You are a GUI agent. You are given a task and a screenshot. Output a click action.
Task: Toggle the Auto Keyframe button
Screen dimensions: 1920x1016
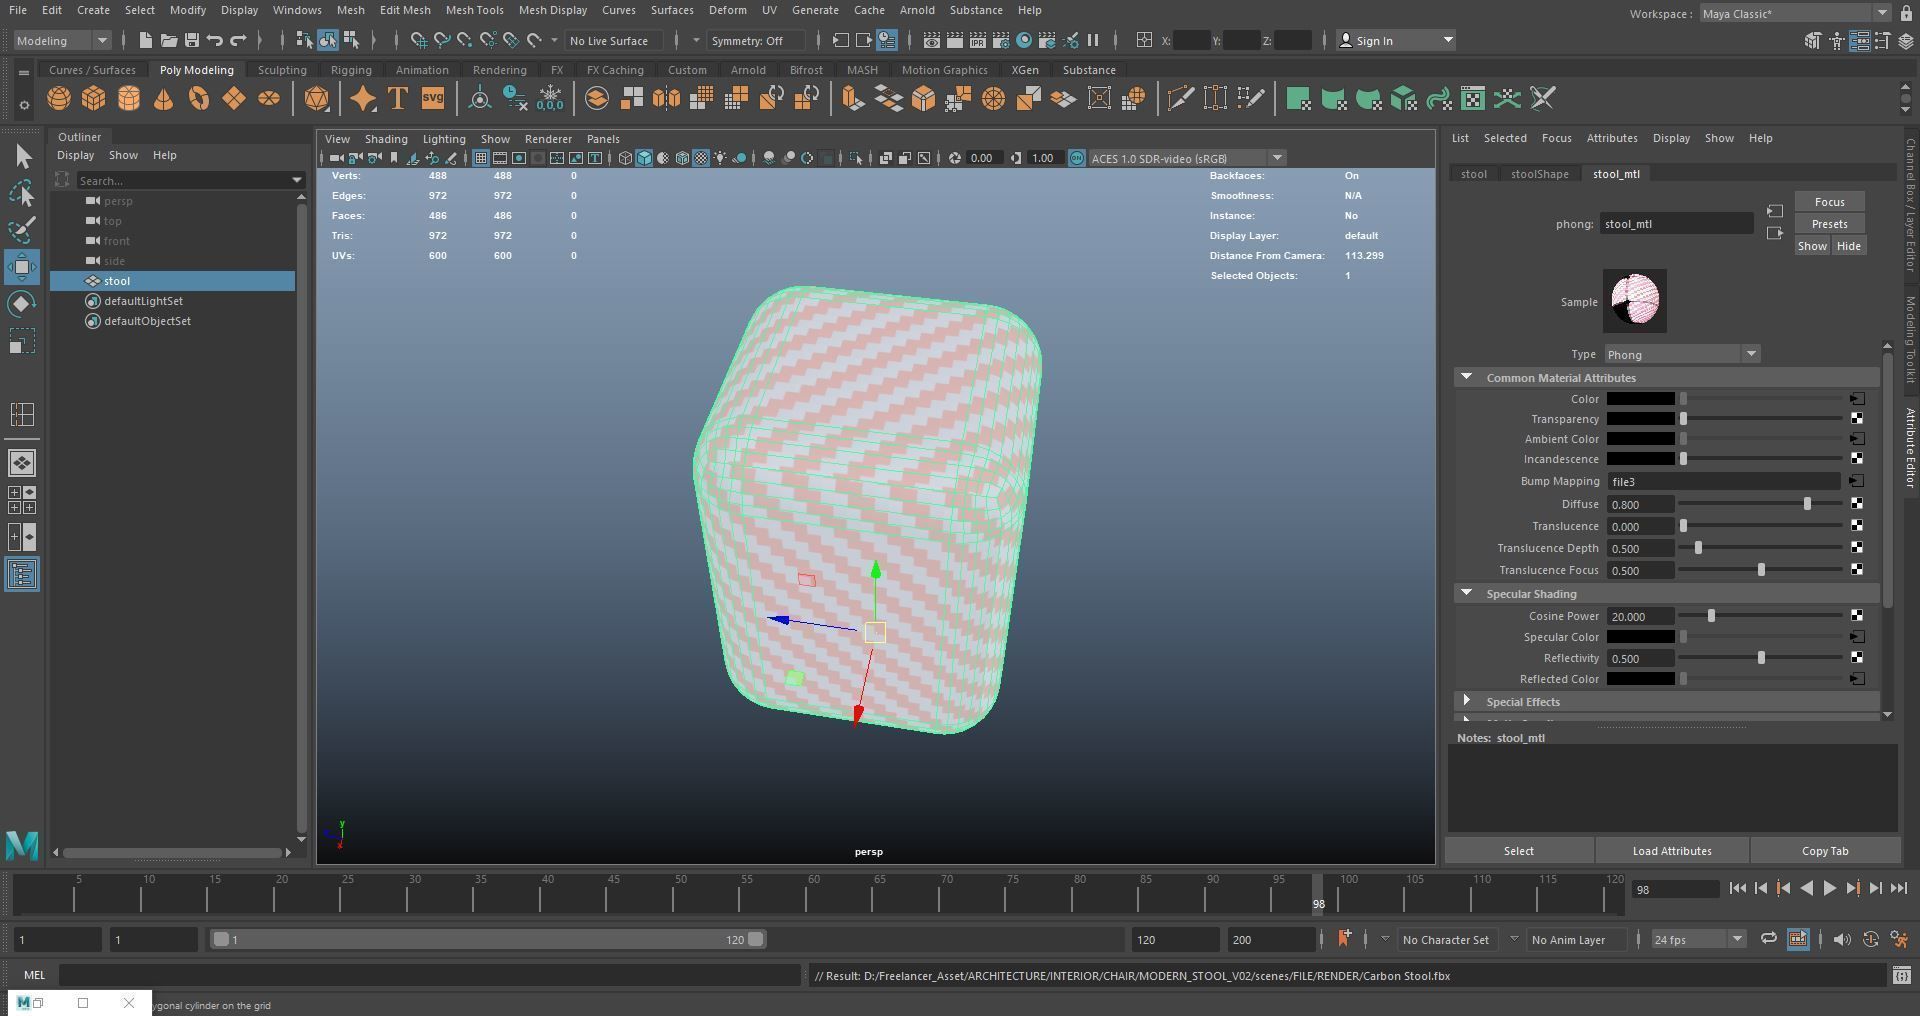coord(1871,939)
